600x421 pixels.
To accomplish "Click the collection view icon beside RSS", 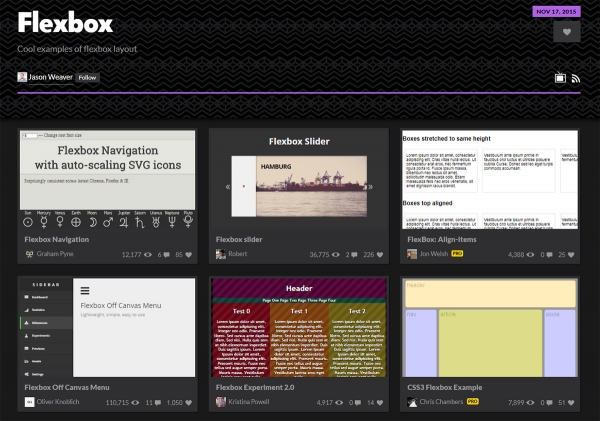I will pos(561,78).
